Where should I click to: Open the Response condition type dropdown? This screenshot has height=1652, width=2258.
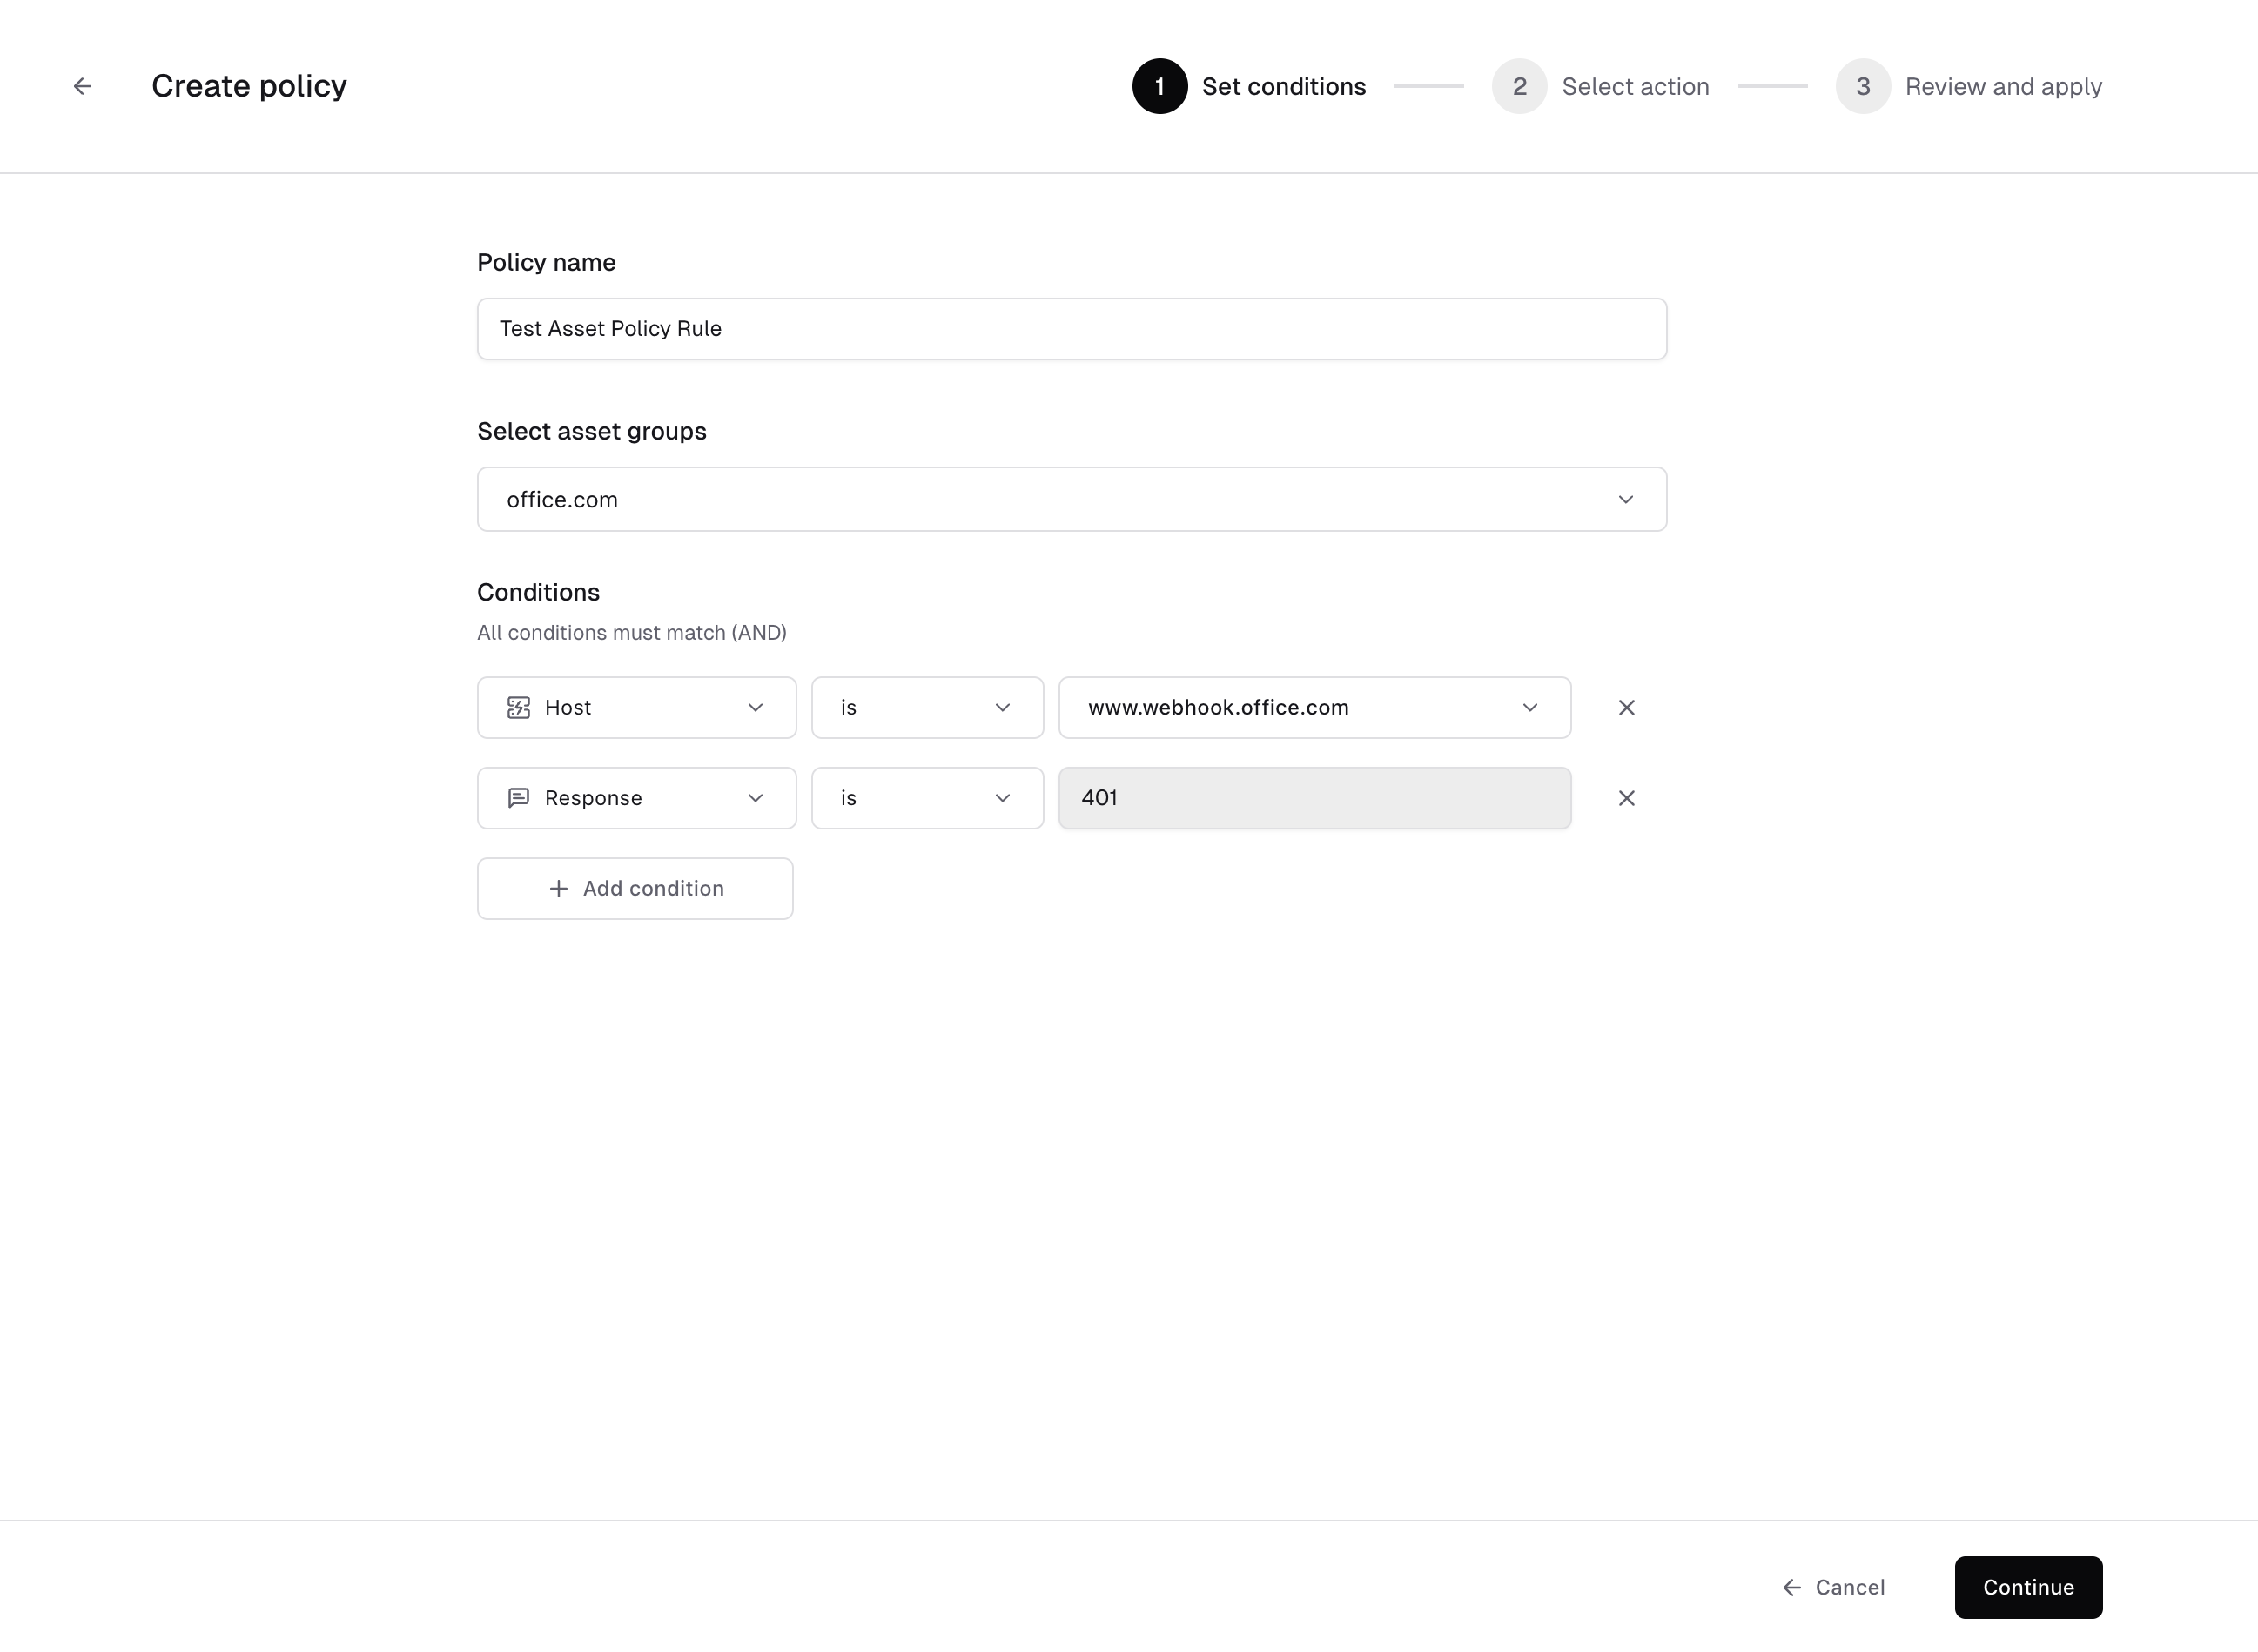[x=636, y=798]
